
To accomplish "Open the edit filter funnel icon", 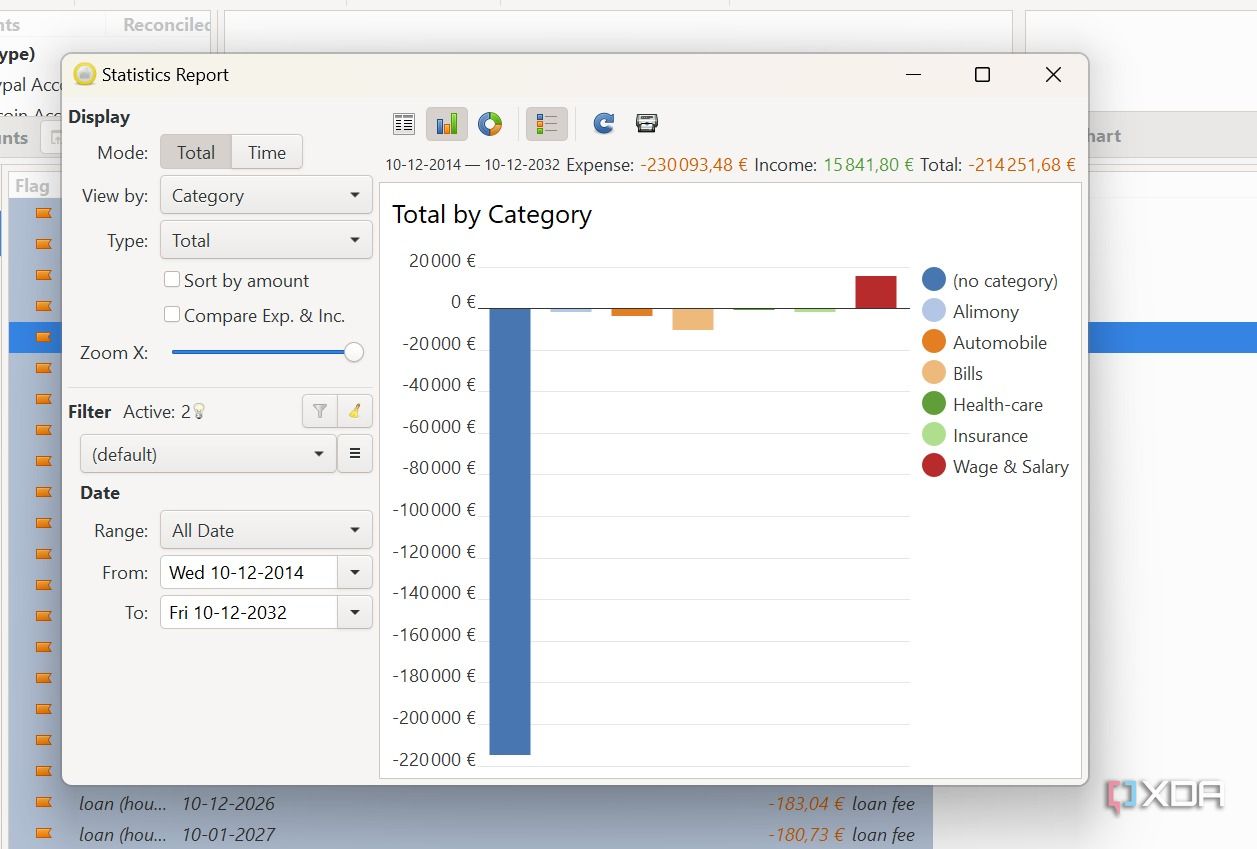I will [320, 411].
